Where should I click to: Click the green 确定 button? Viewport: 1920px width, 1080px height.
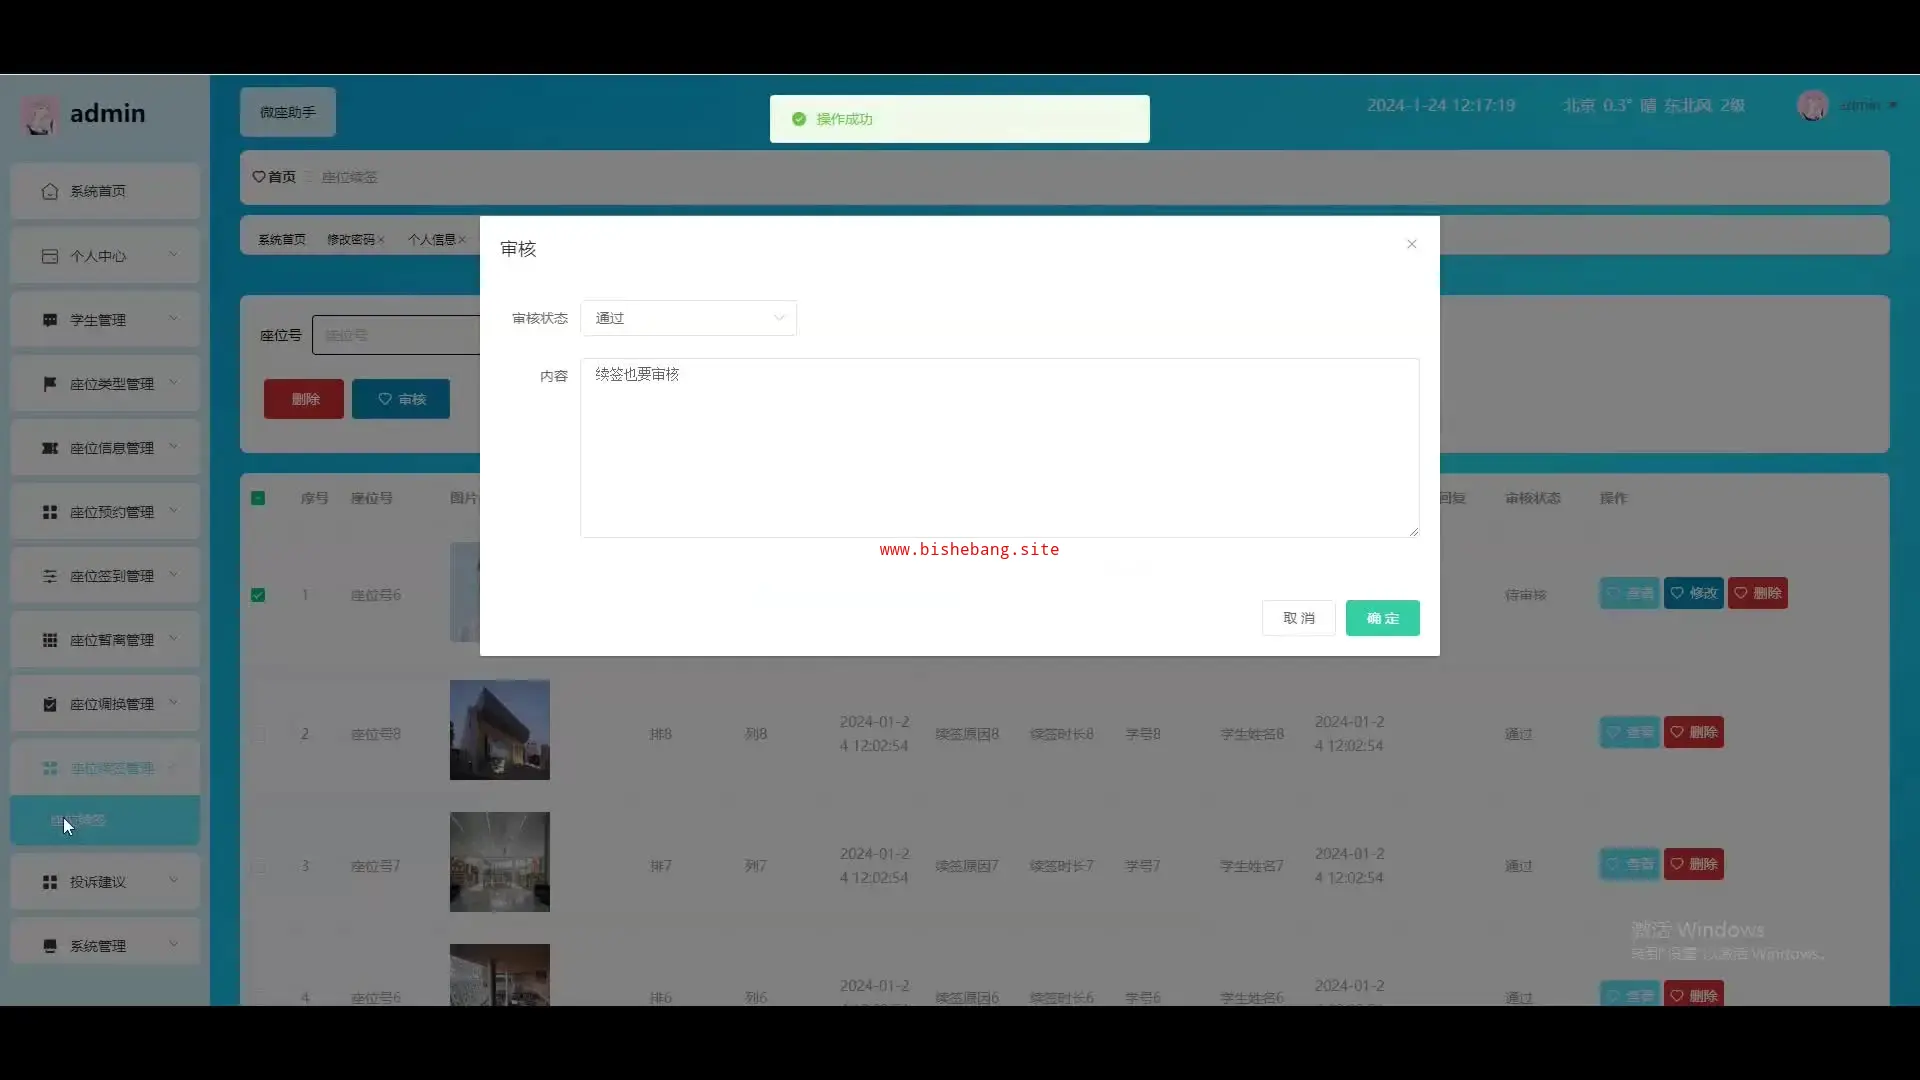coord(1382,618)
